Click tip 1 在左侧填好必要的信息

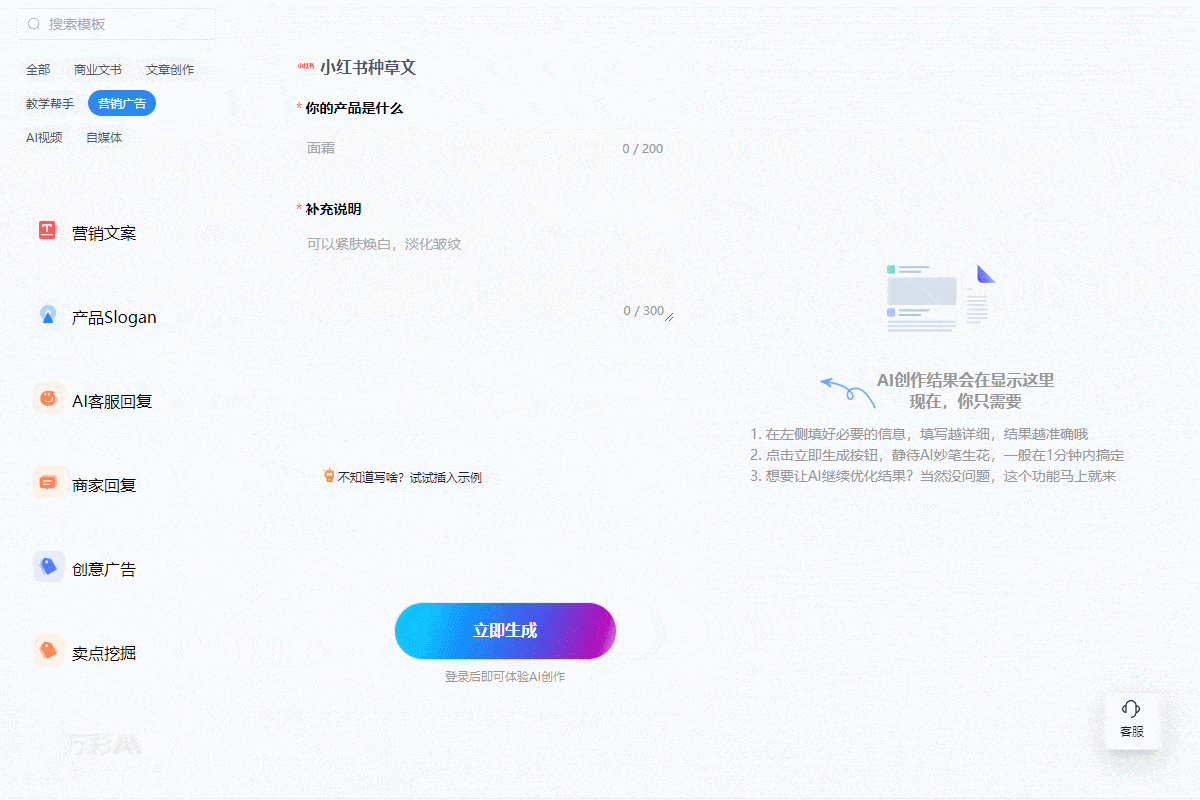(918, 434)
